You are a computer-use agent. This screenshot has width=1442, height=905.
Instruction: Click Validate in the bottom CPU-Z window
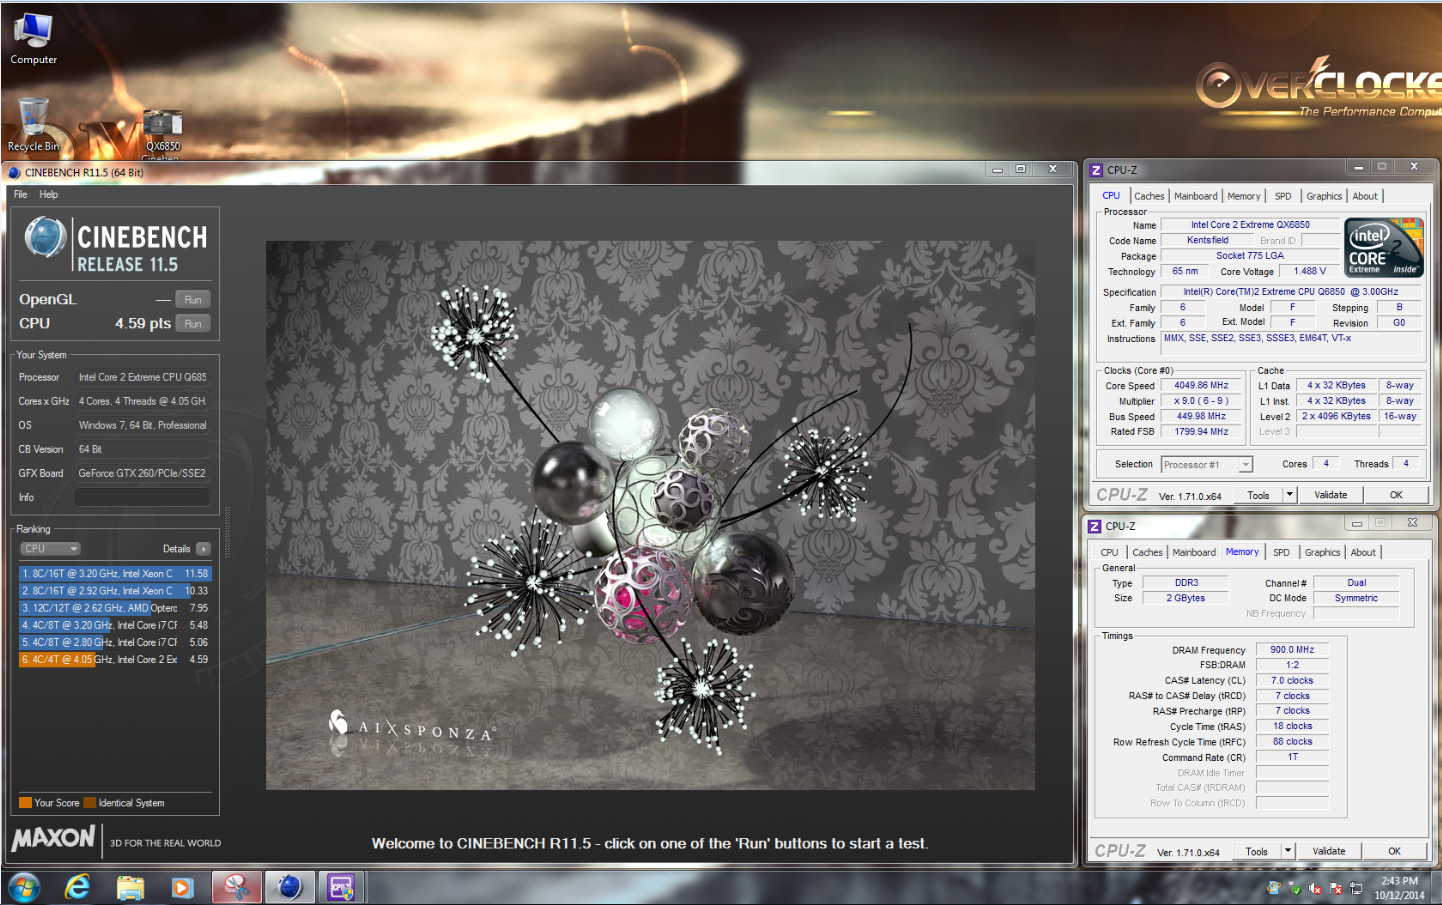[x=1328, y=851]
